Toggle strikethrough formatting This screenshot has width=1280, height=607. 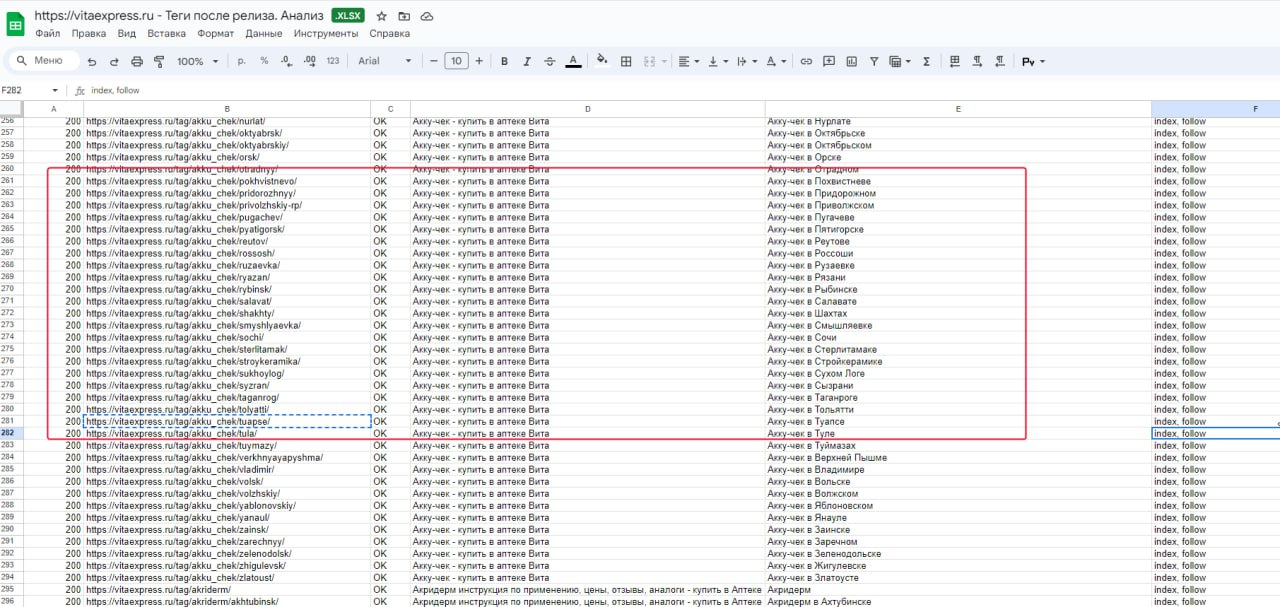(550, 61)
